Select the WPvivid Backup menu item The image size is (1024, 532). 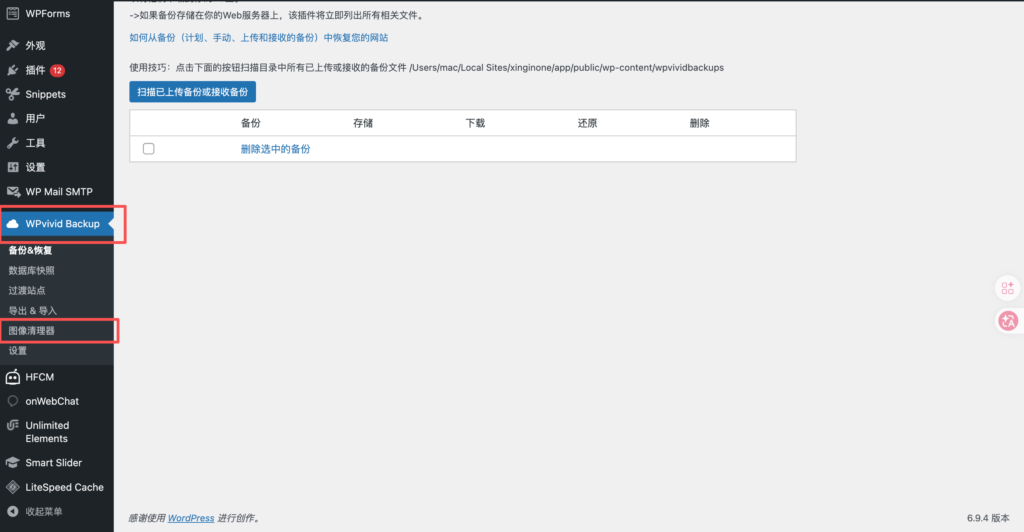(x=57, y=224)
